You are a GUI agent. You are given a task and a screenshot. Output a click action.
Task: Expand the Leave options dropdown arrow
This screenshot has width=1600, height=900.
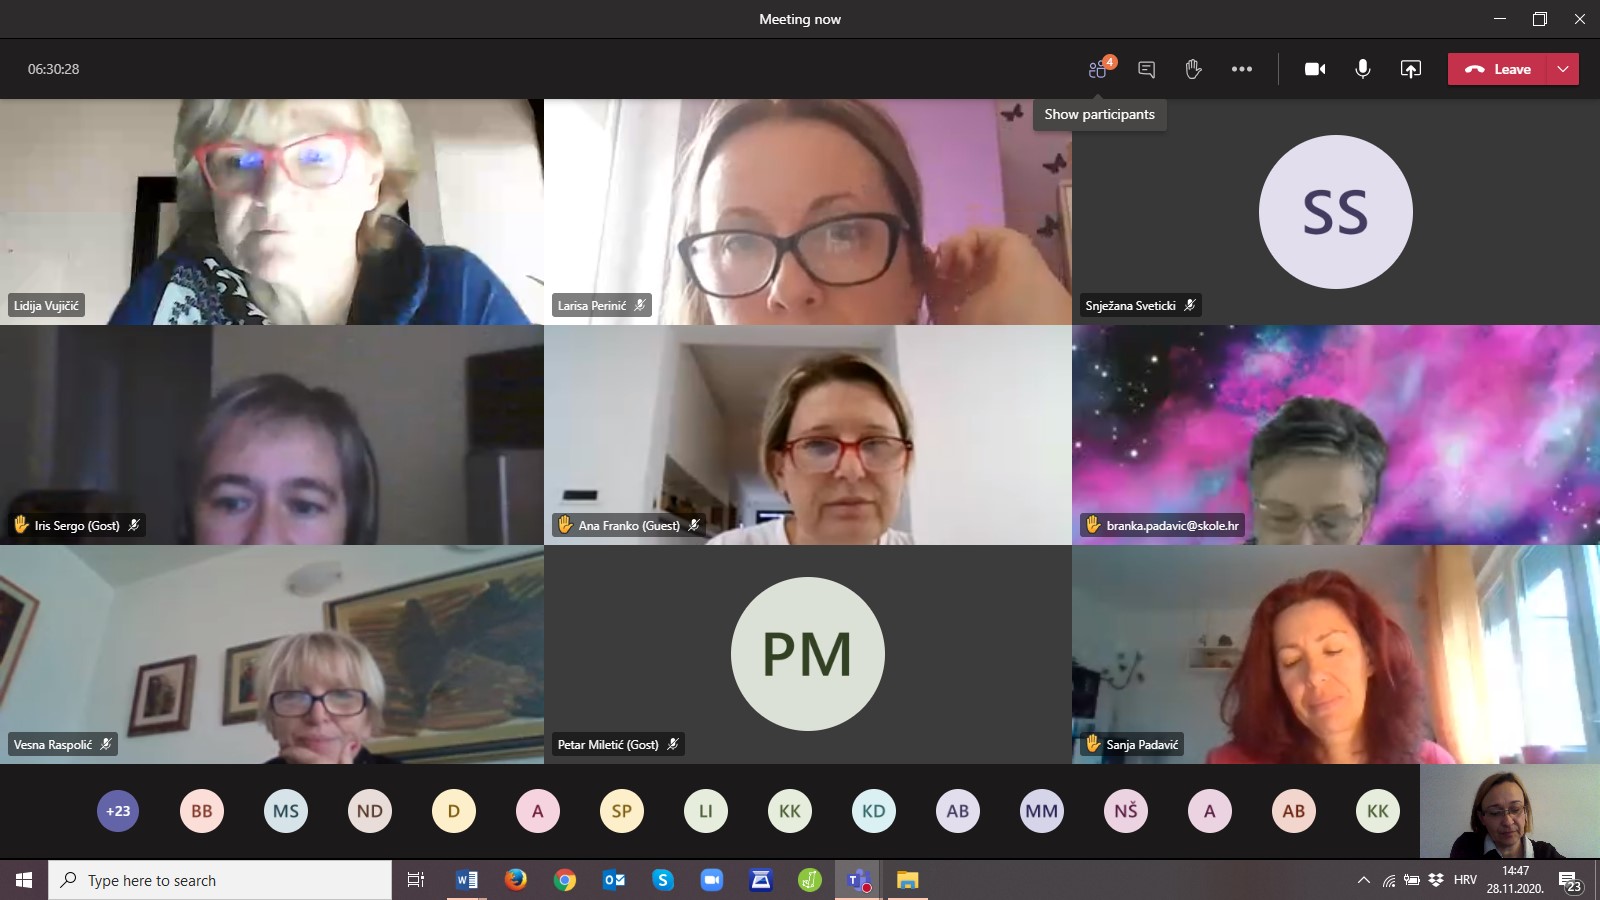click(x=1563, y=69)
